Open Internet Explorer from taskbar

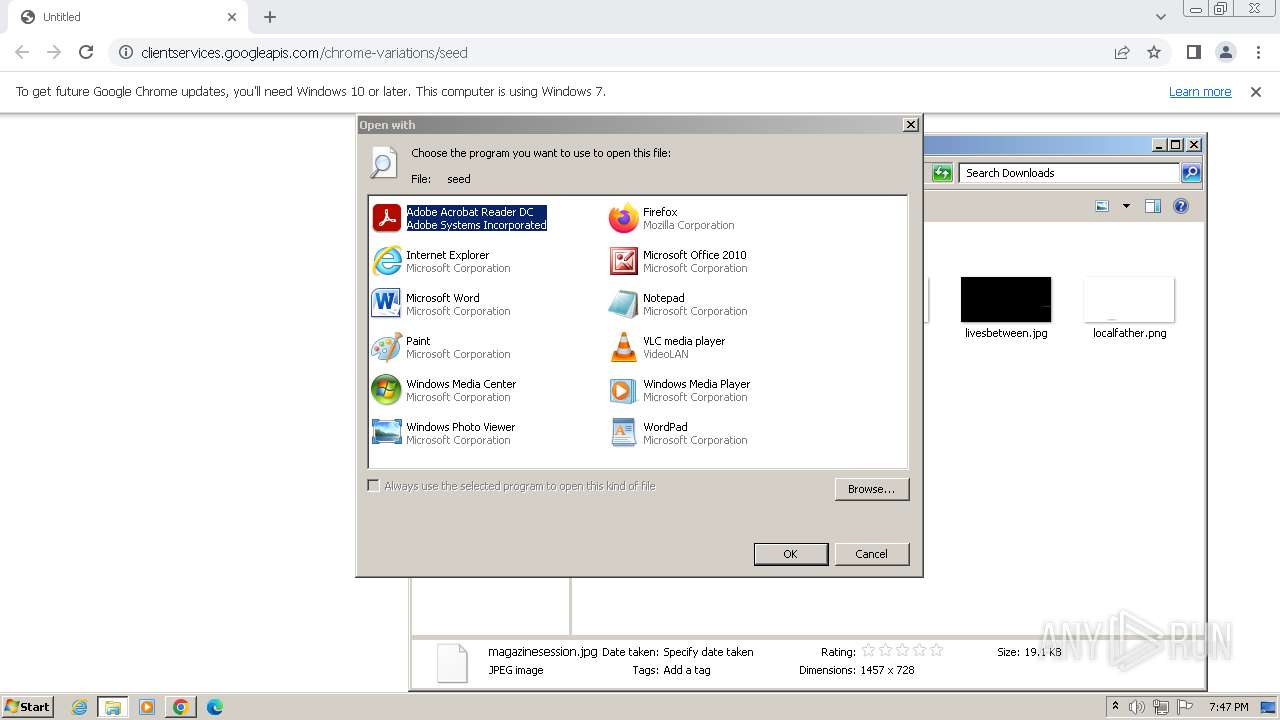[79, 707]
